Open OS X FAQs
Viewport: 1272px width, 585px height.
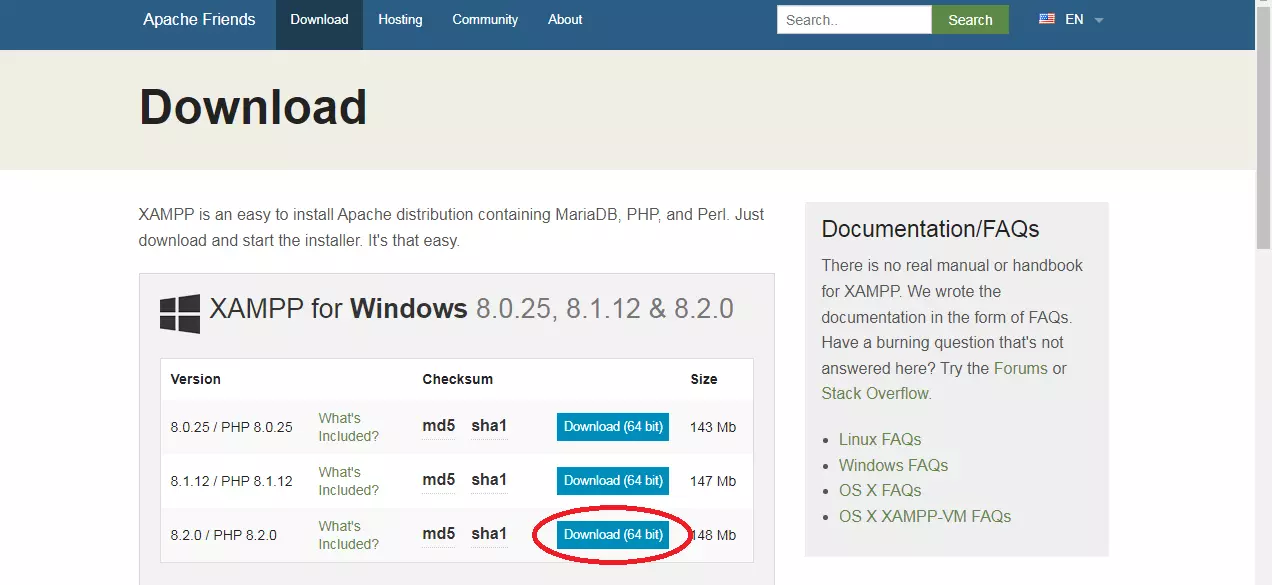880,491
